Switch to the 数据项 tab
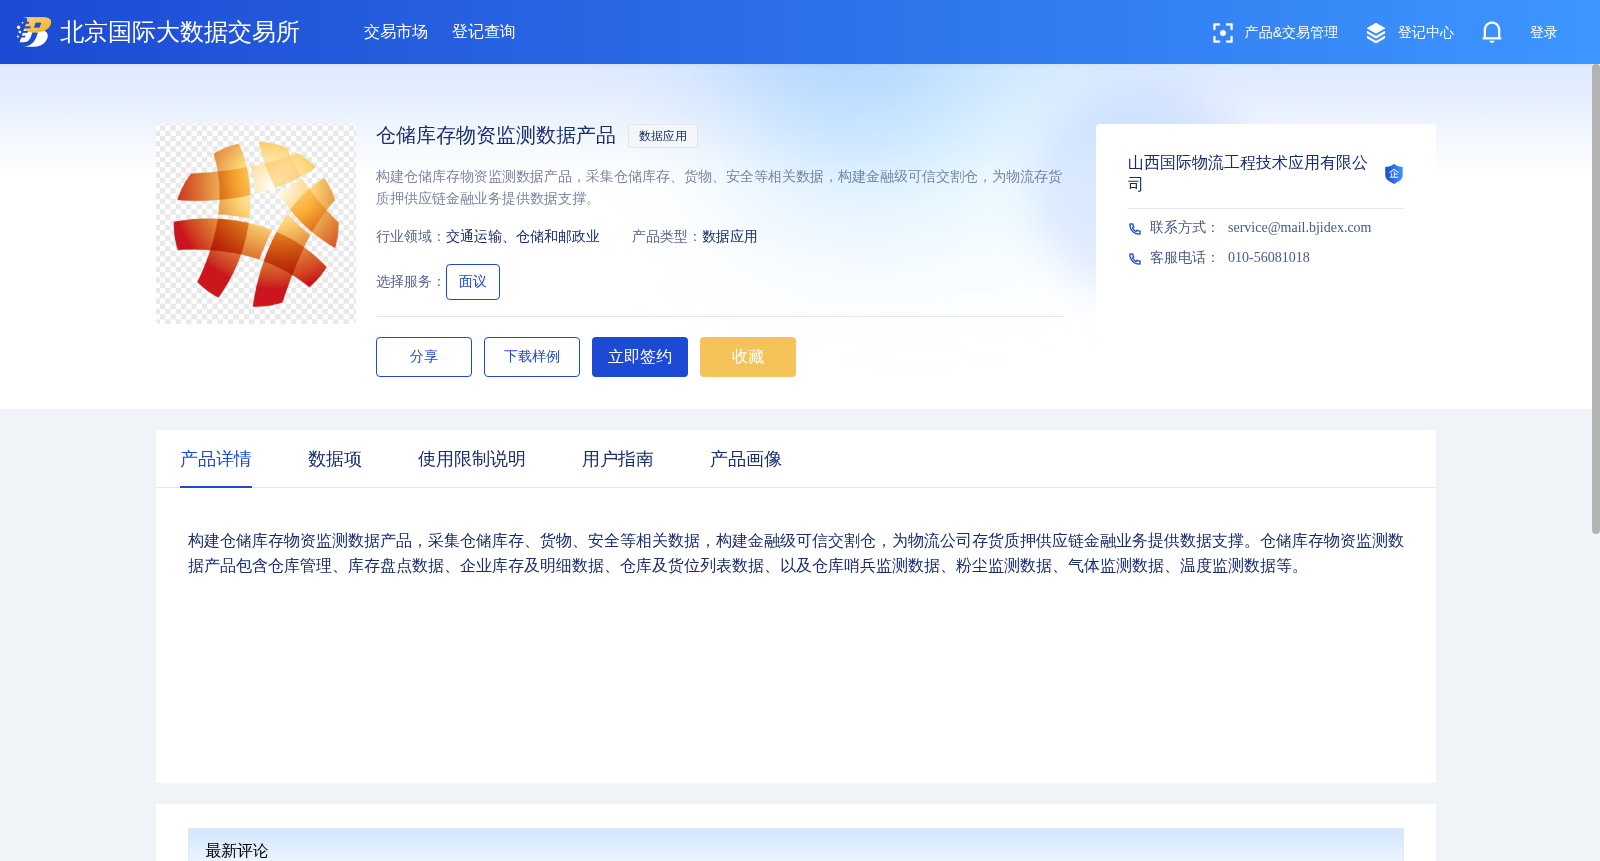This screenshot has width=1600, height=861. [x=335, y=459]
